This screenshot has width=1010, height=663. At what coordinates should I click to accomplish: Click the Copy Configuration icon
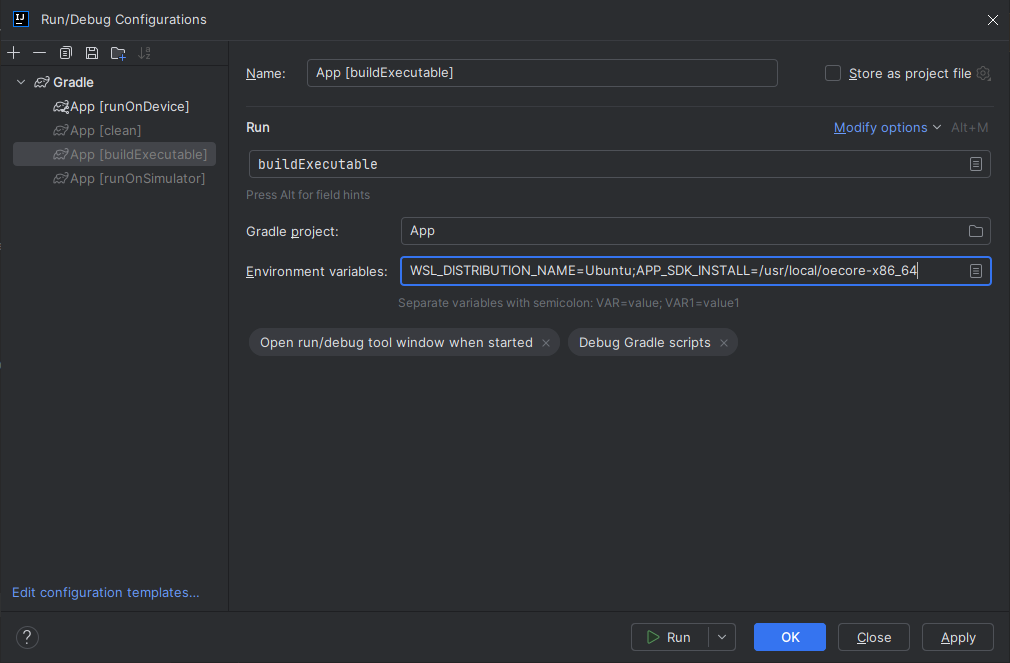66,52
